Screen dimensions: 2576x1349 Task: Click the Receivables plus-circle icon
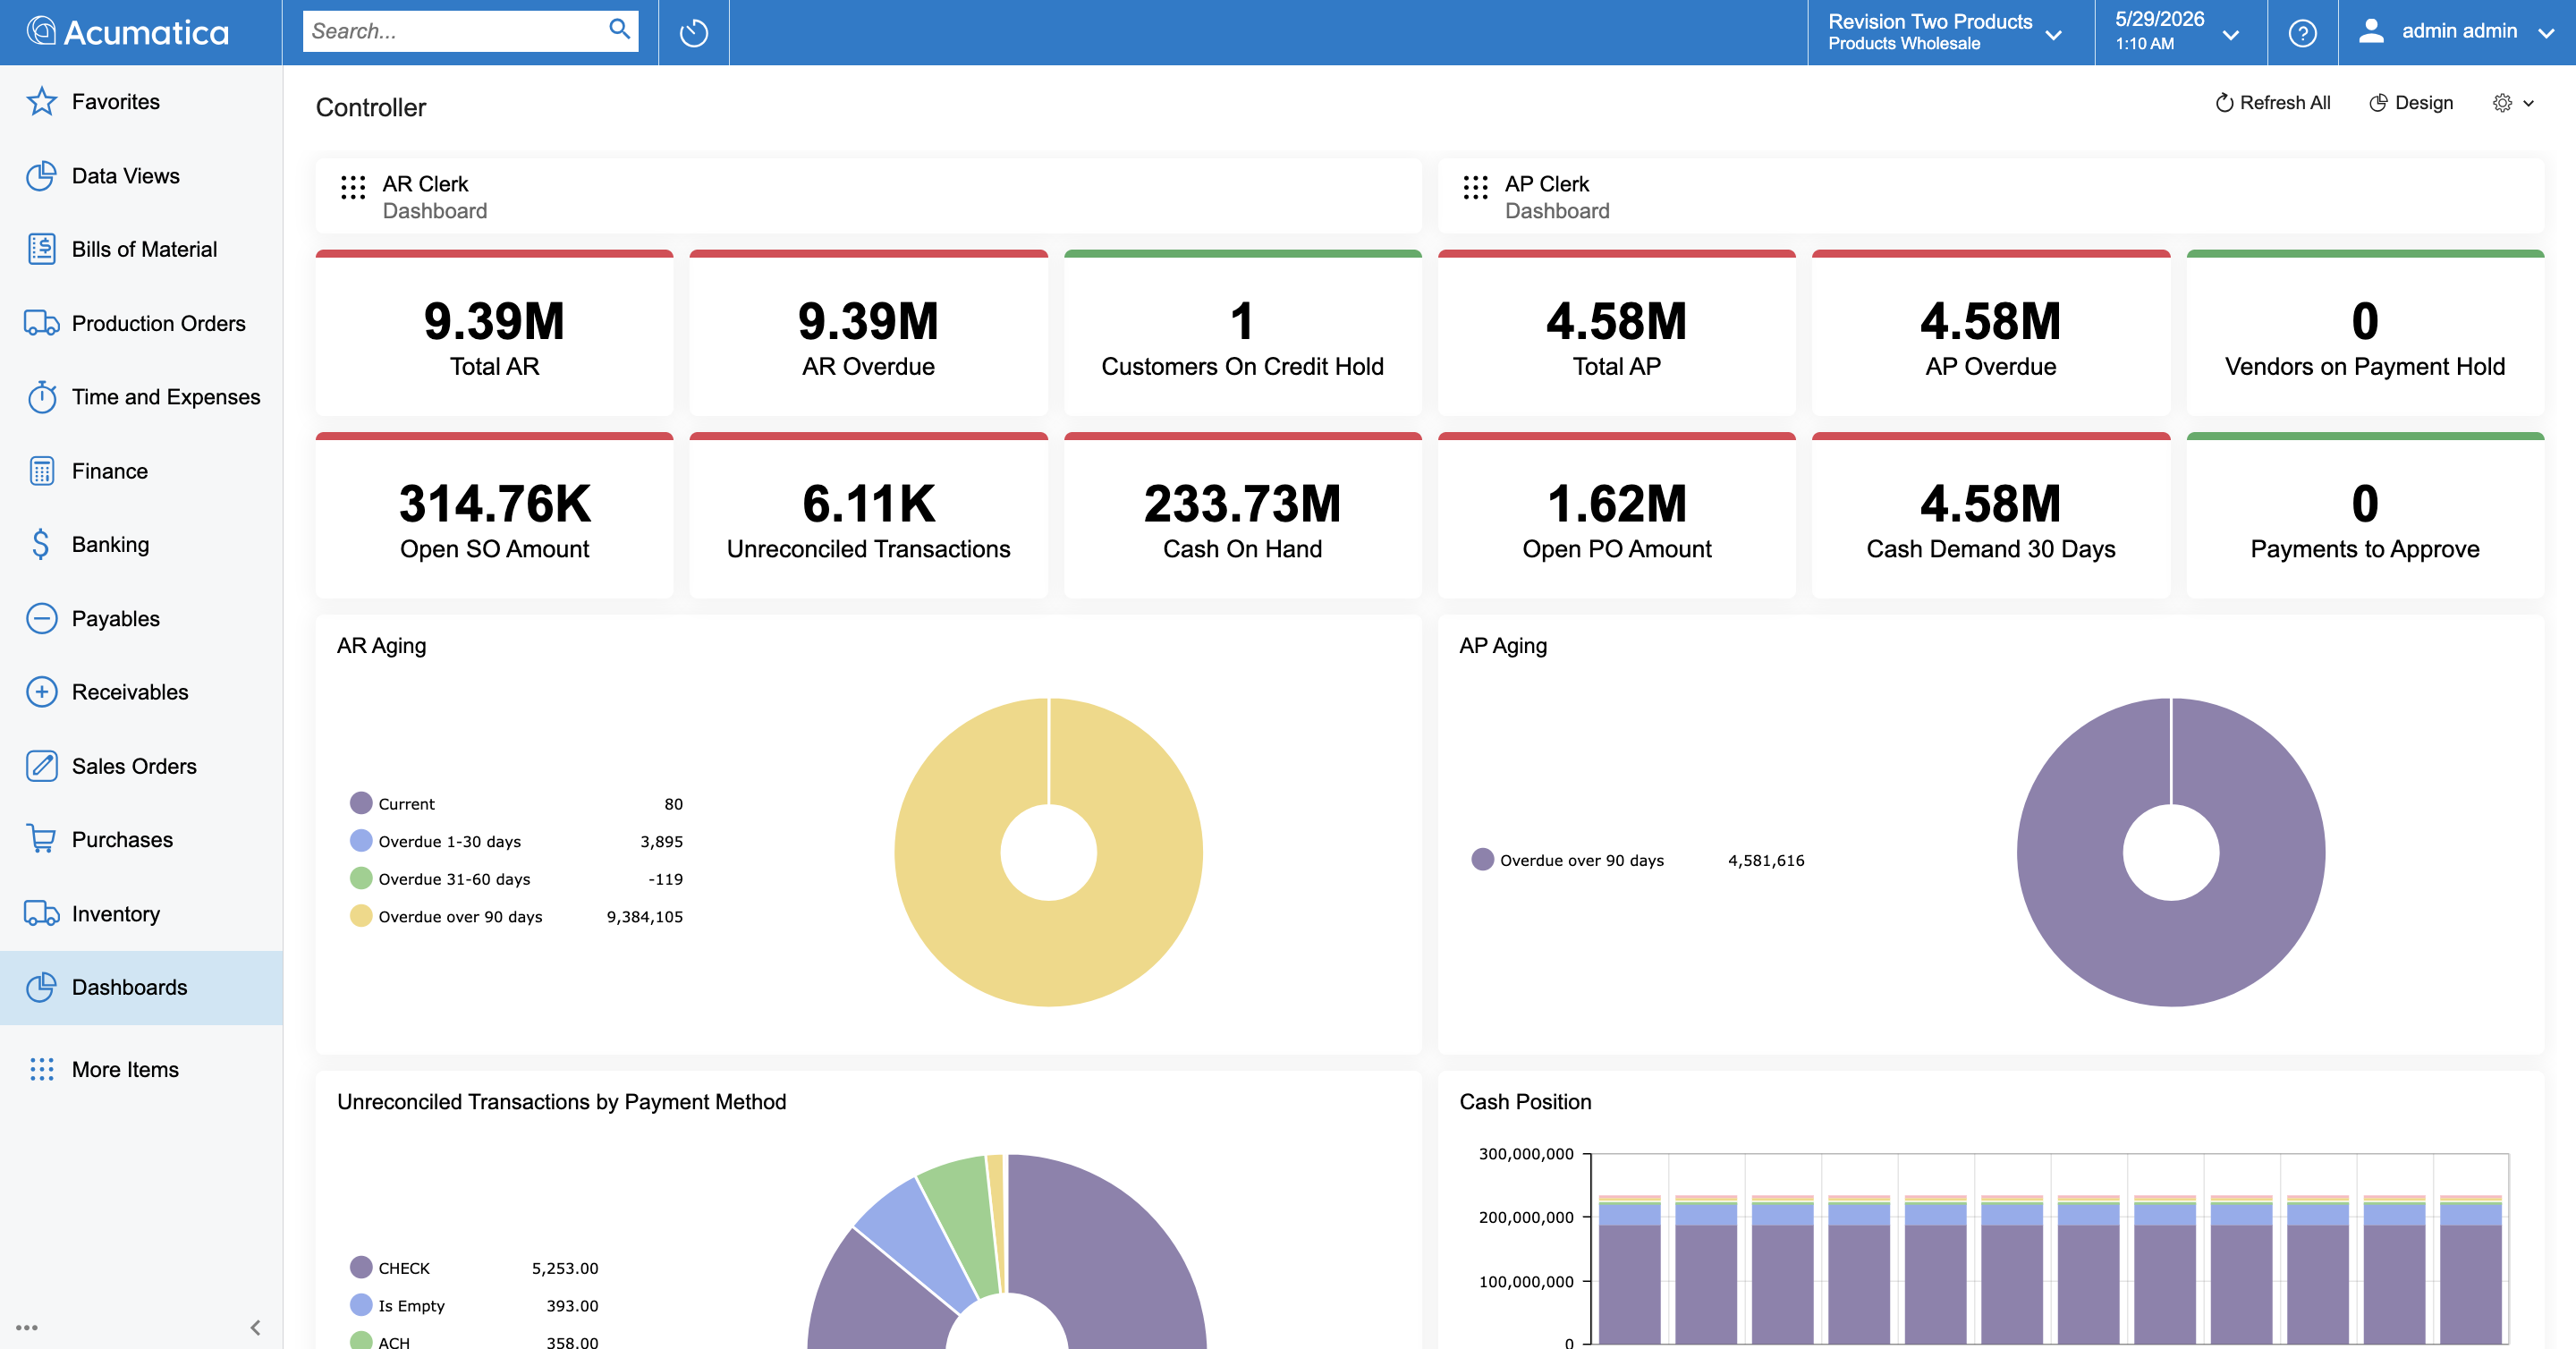pyautogui.click(x=41, y=692)
